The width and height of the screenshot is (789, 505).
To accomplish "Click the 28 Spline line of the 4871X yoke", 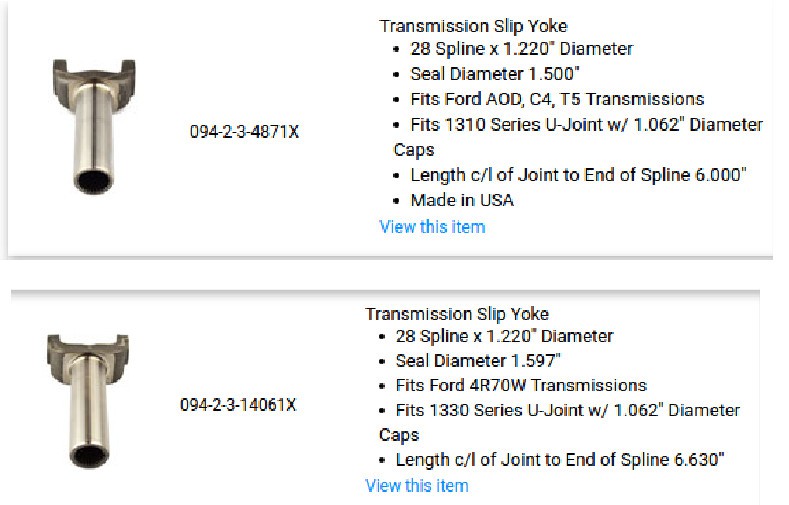I will pos(521,49).
